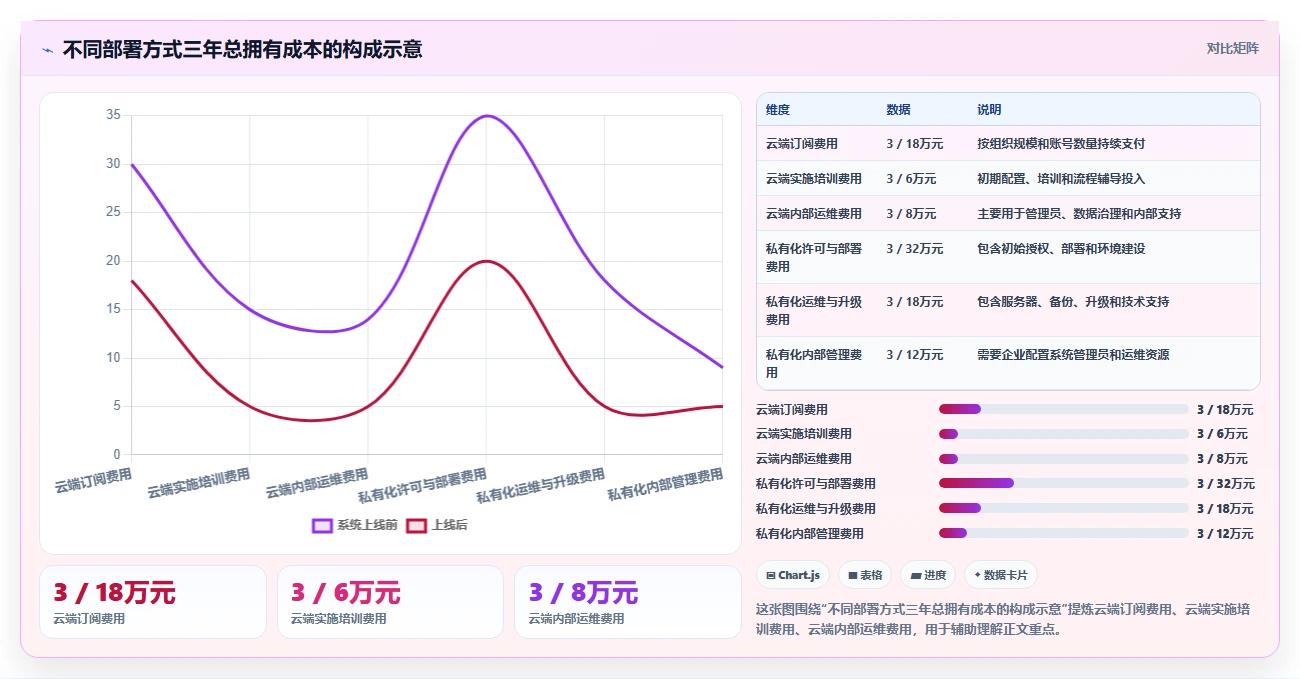Select the 私有化内部管理费用 table row label
Screen dimensions: 1300x679
[x=814, y=363]
